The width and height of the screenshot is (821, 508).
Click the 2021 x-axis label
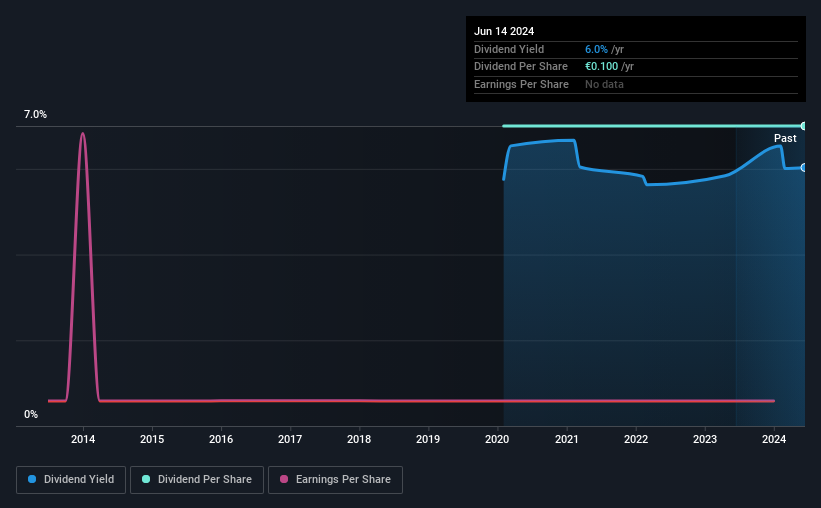(x=567, y=439)
